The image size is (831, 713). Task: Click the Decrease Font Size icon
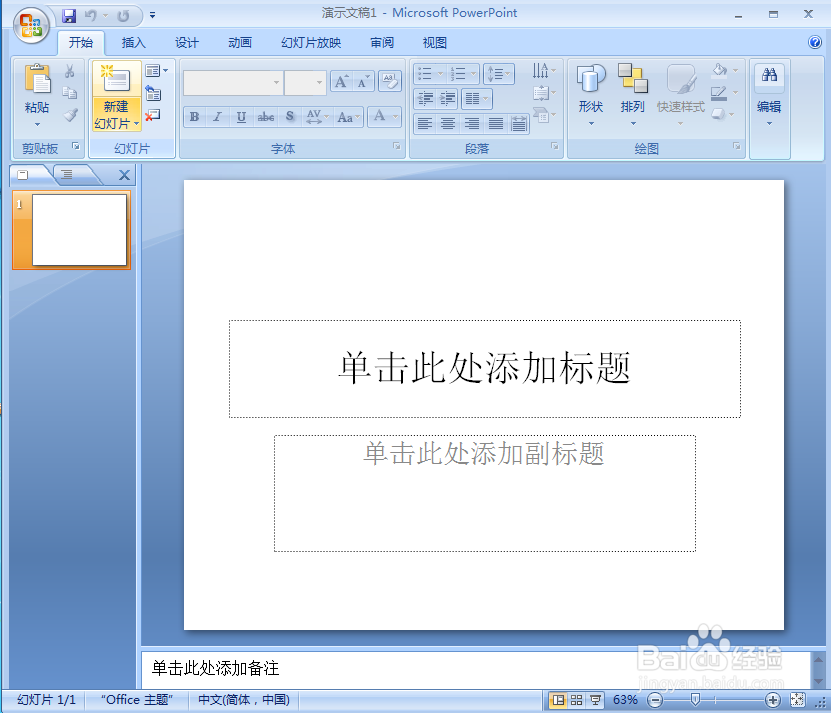363,82
